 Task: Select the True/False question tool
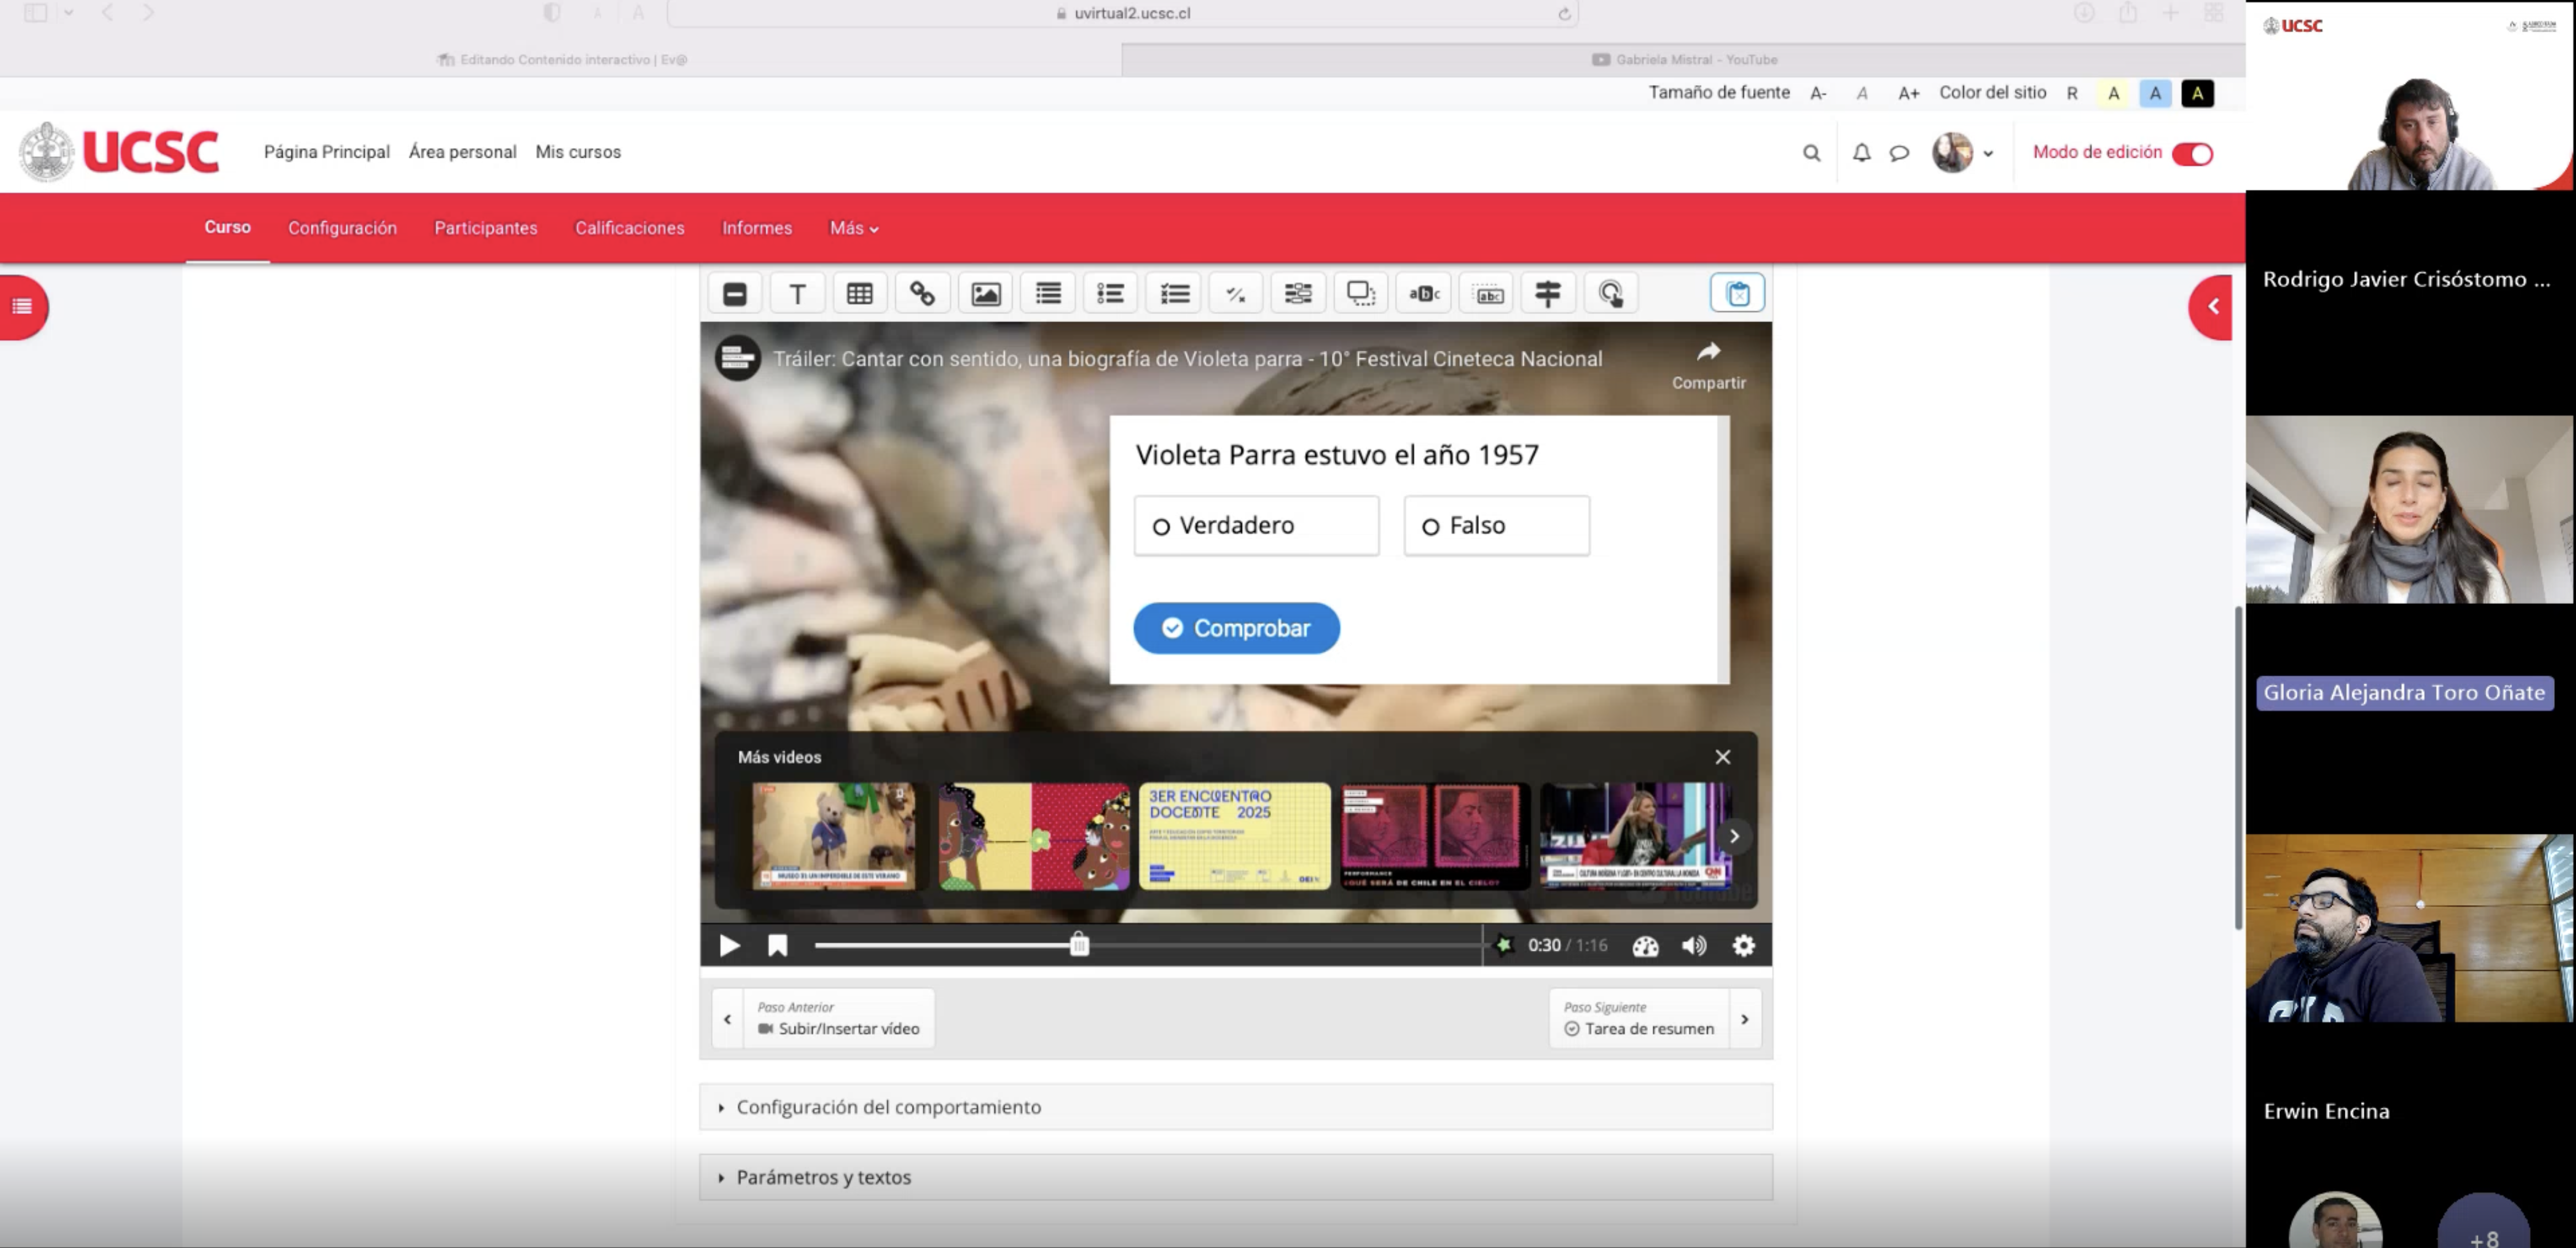pos(1236,294)
